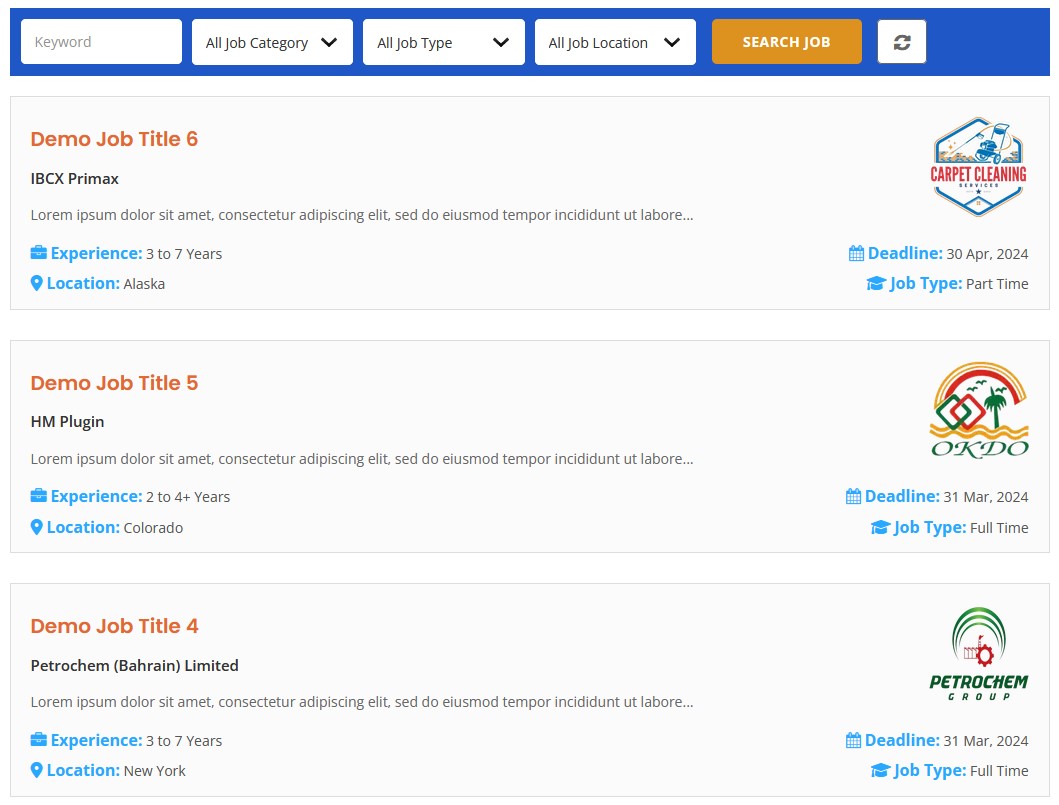
Task: Open the All Job Category dropdown
Action: pyautogui.click(x=272, y=42)
